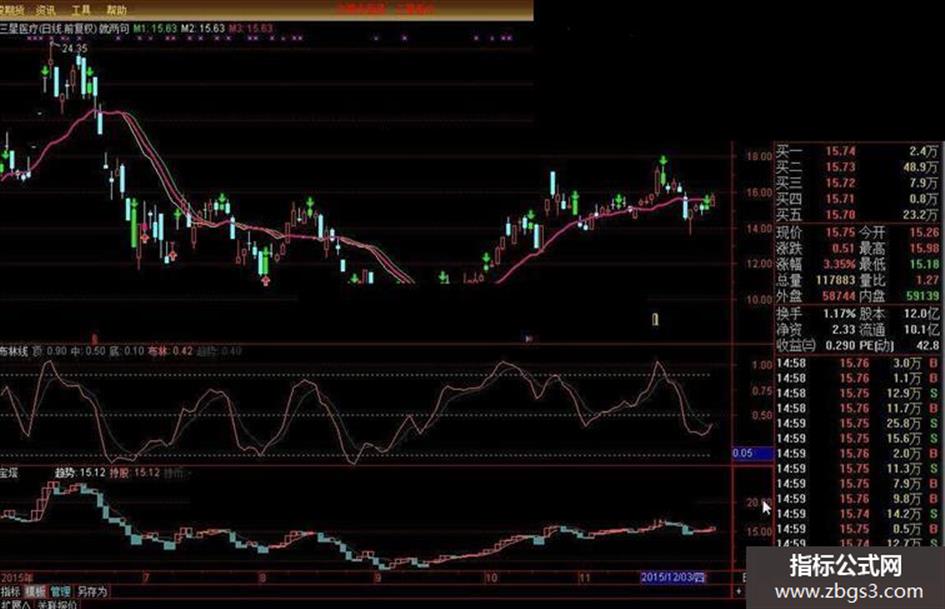945x609 pixels.
Task: Click the 股本 12.0亿 value
Action: [923, 314]
